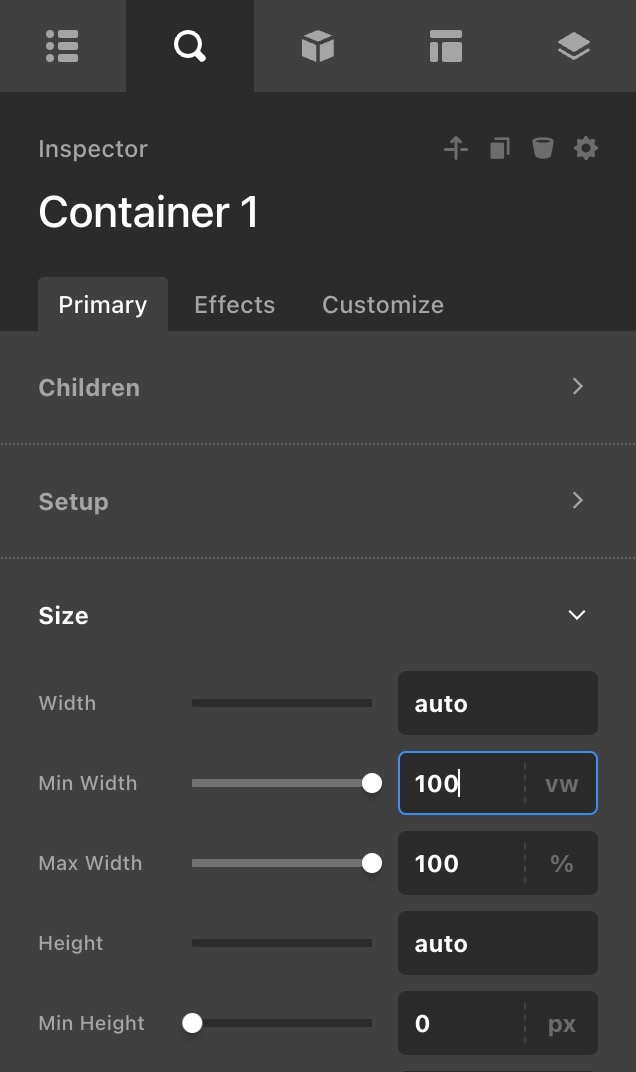Open the Min Width vw unit selector
The image size is (636, 1072).
561,783
